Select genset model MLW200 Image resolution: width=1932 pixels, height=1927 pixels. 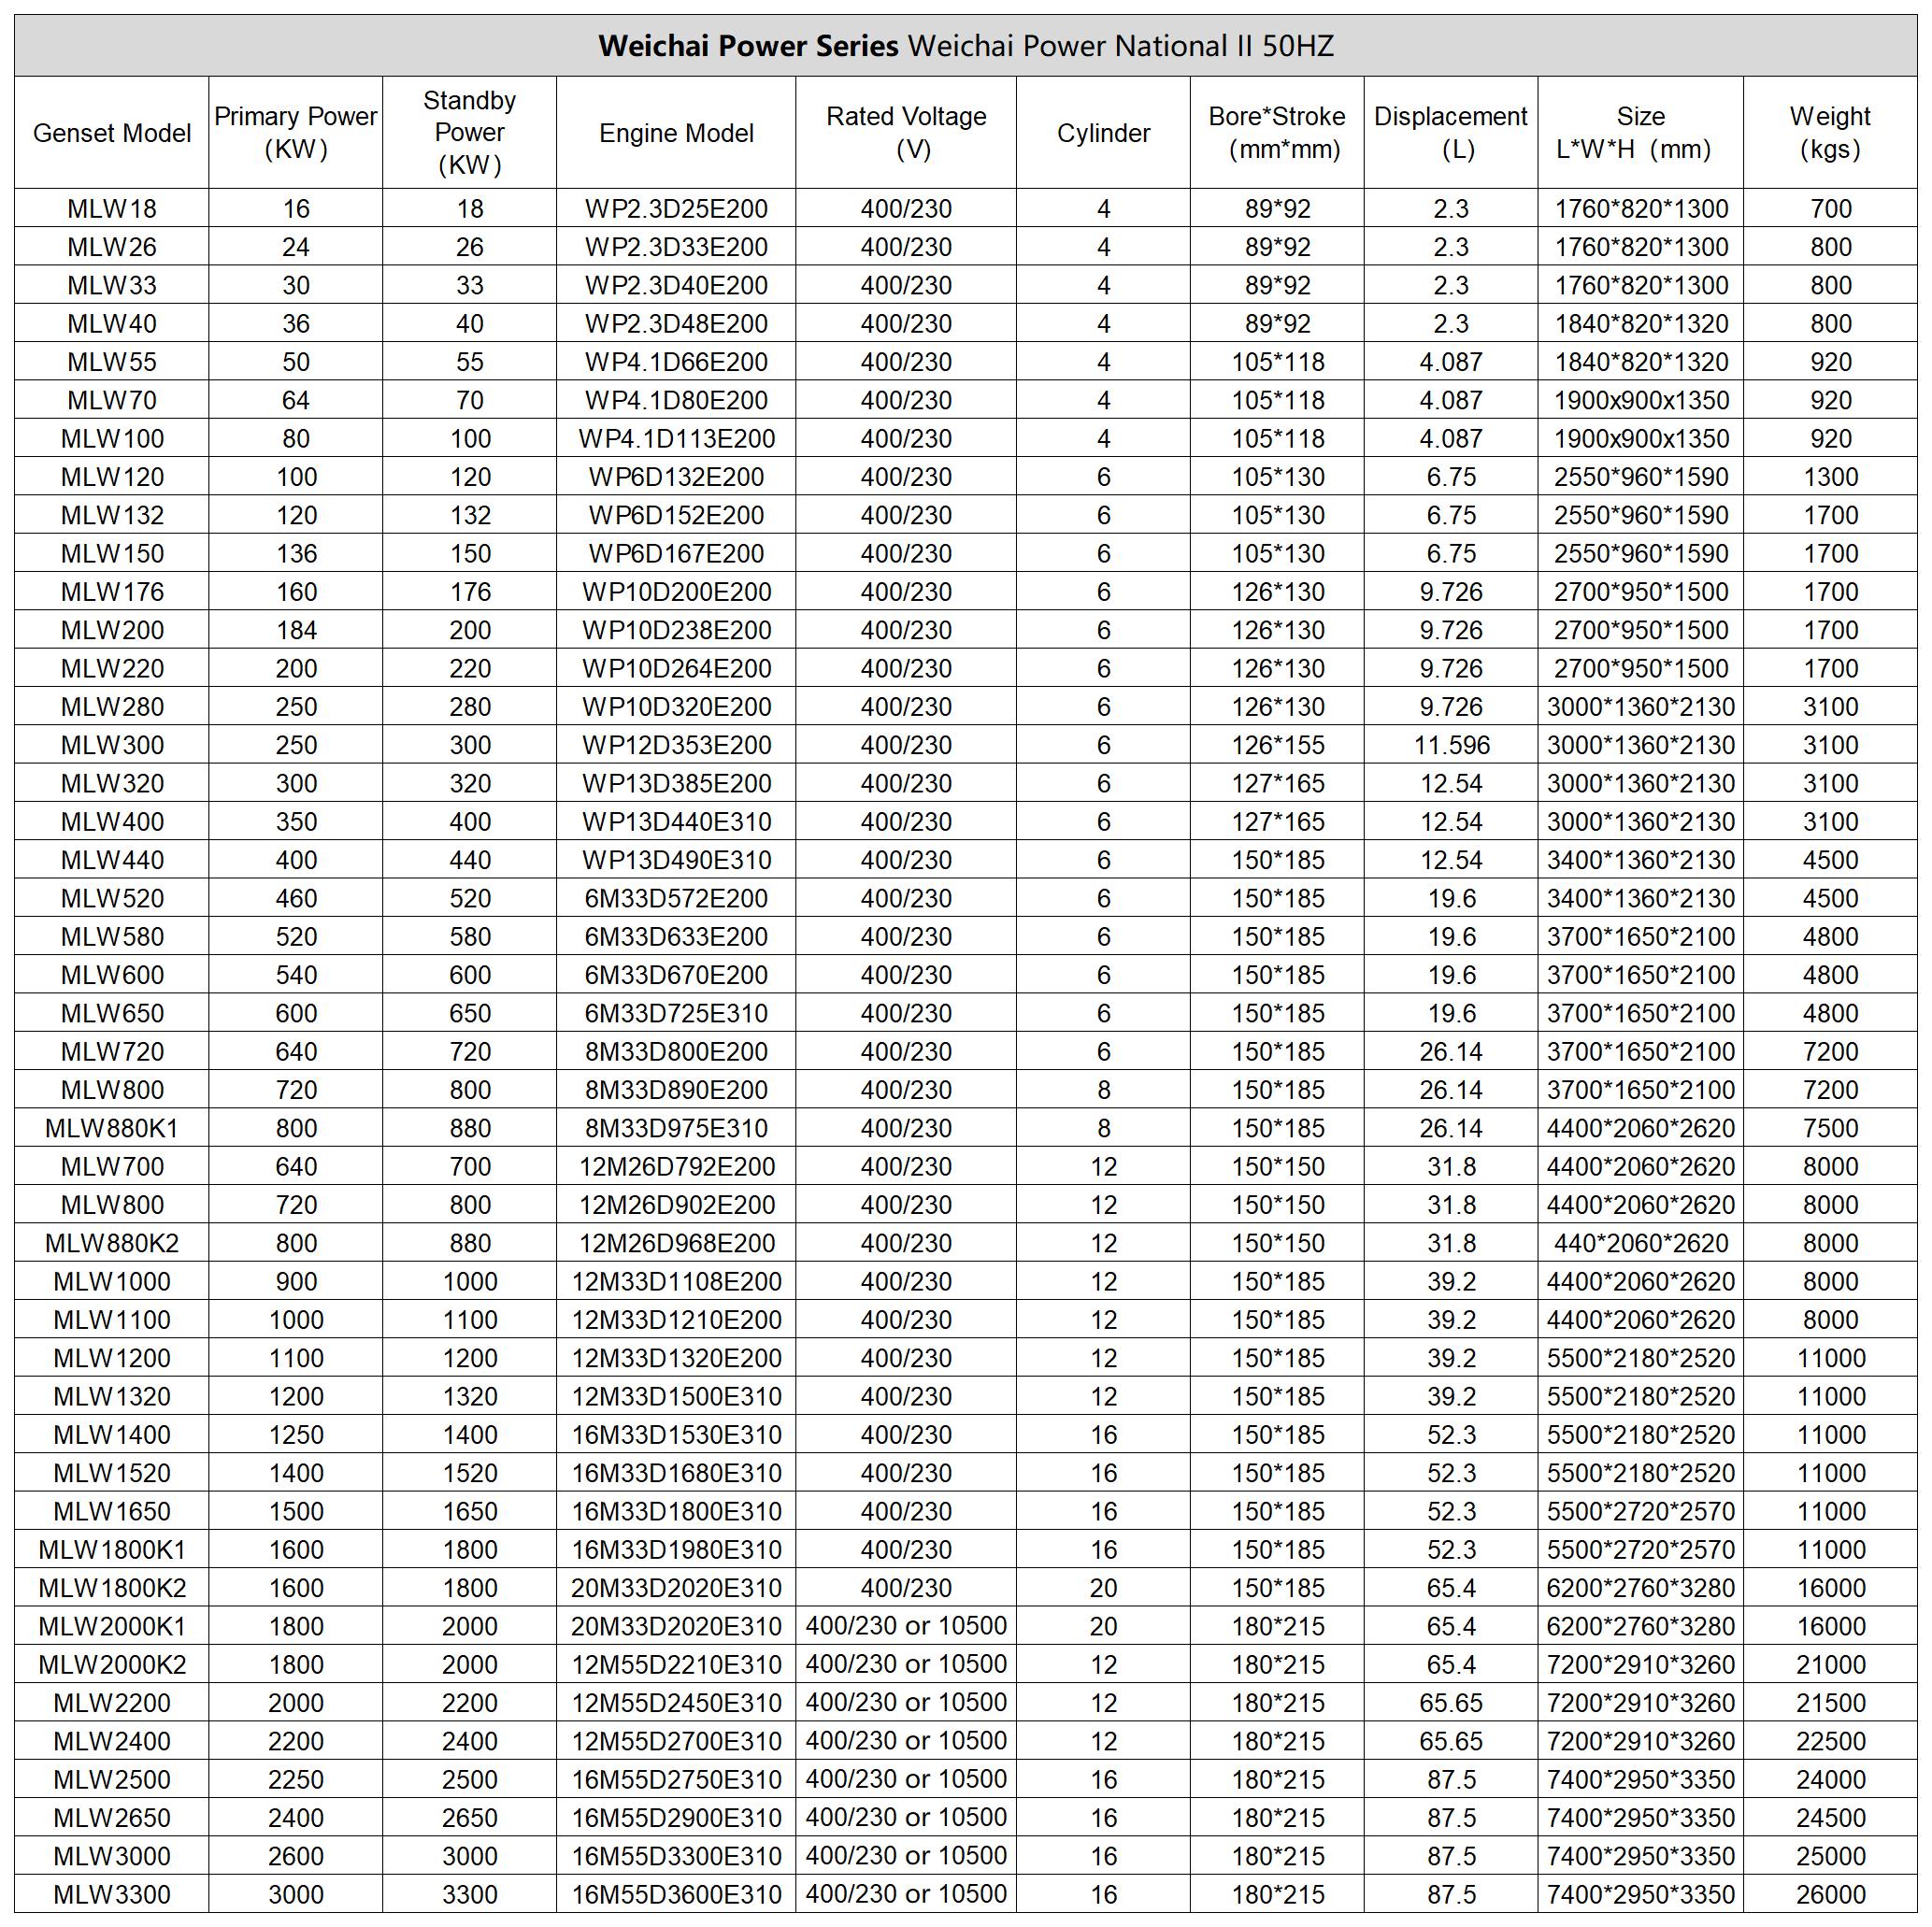(112, 630)
